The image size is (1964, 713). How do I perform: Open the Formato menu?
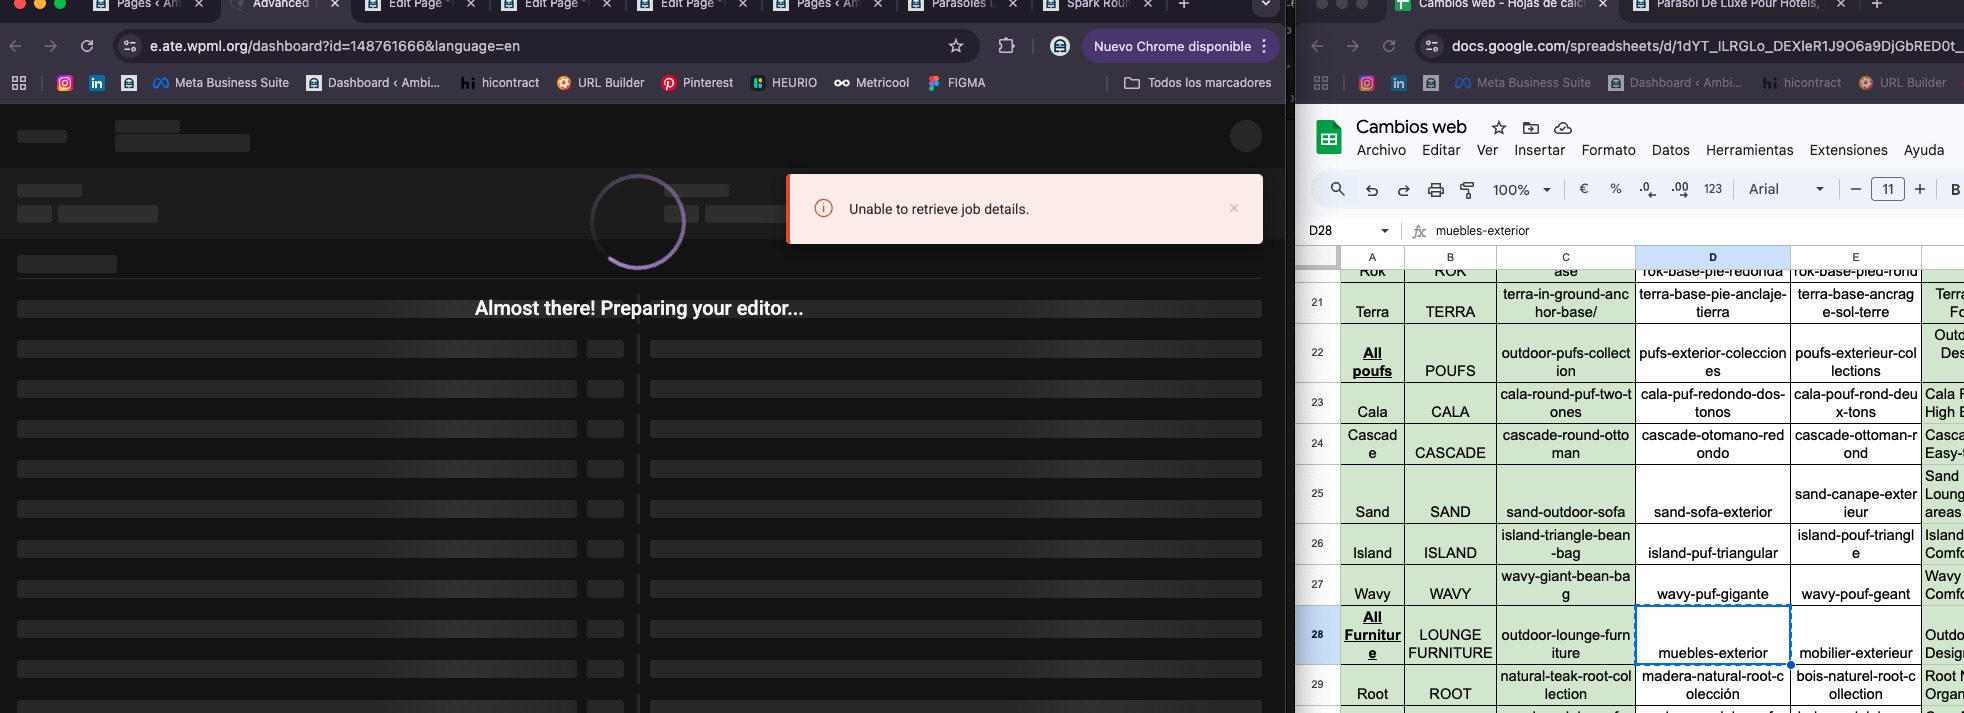pos(1608,150)
